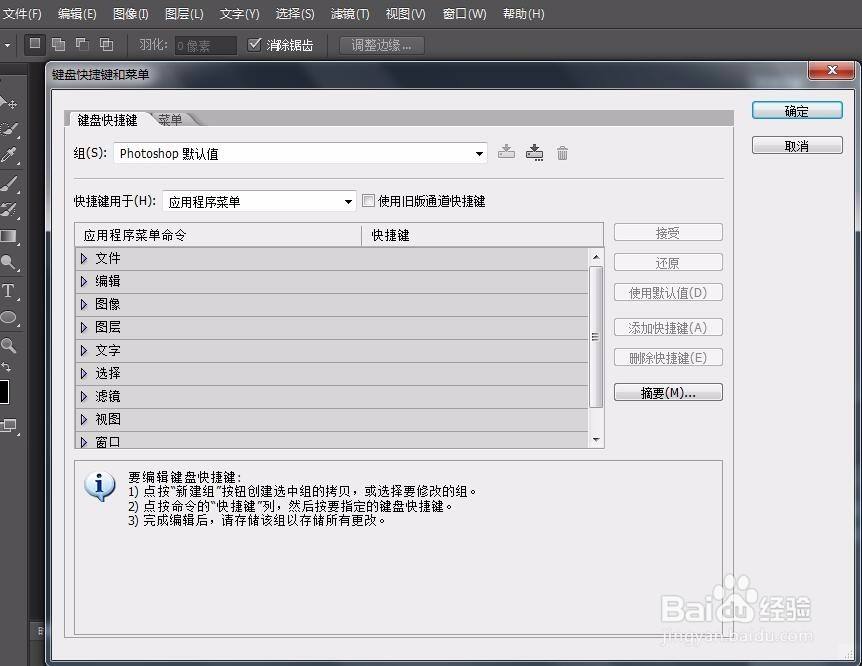Expand the 图像 command group

(x=84, y=305)
